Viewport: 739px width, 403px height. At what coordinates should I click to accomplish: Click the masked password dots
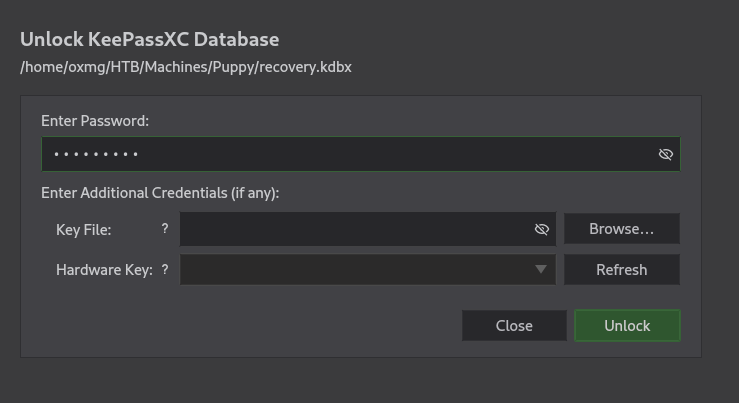(x=96, y=154)
